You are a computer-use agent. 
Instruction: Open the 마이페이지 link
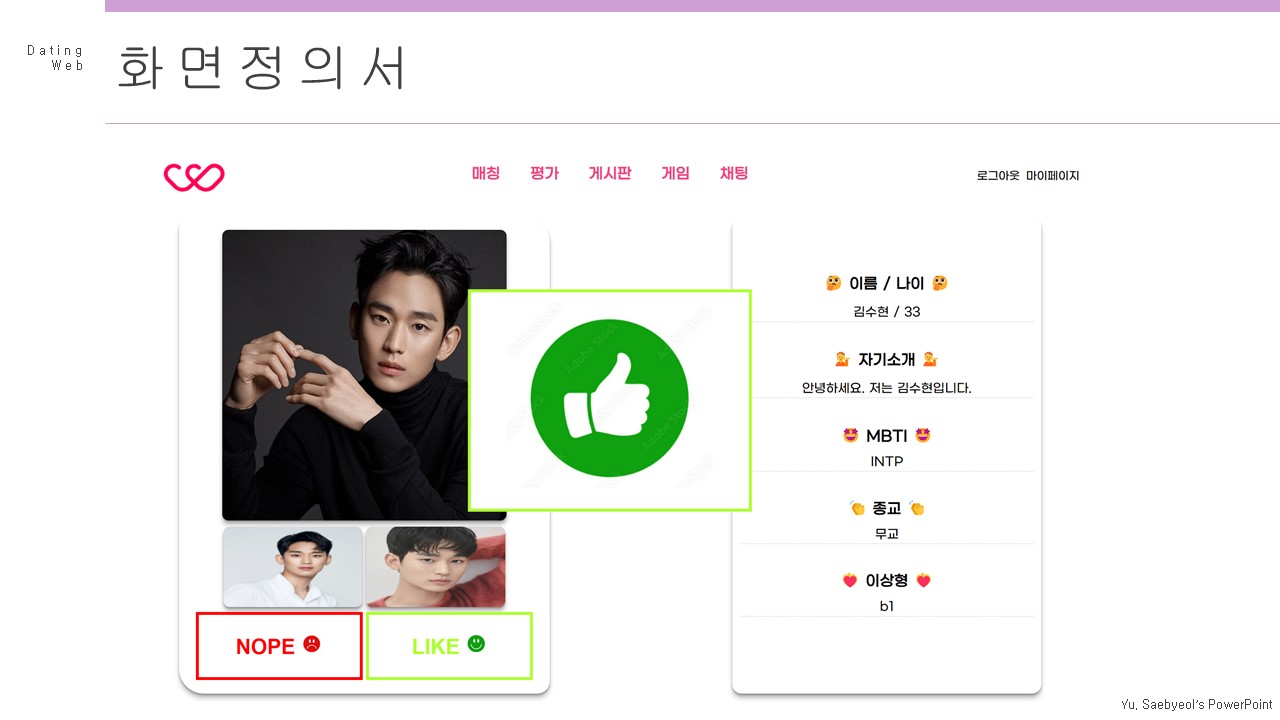coord(1053,176)
